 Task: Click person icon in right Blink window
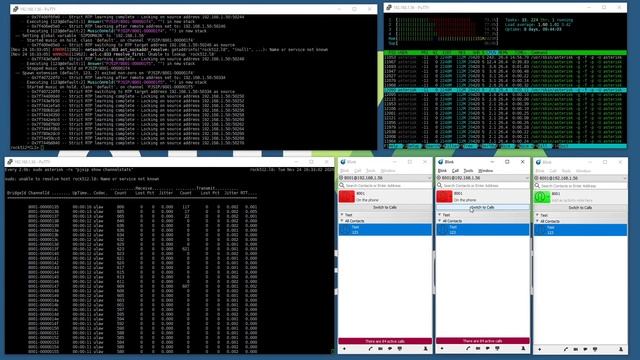(x=621, y=349)
